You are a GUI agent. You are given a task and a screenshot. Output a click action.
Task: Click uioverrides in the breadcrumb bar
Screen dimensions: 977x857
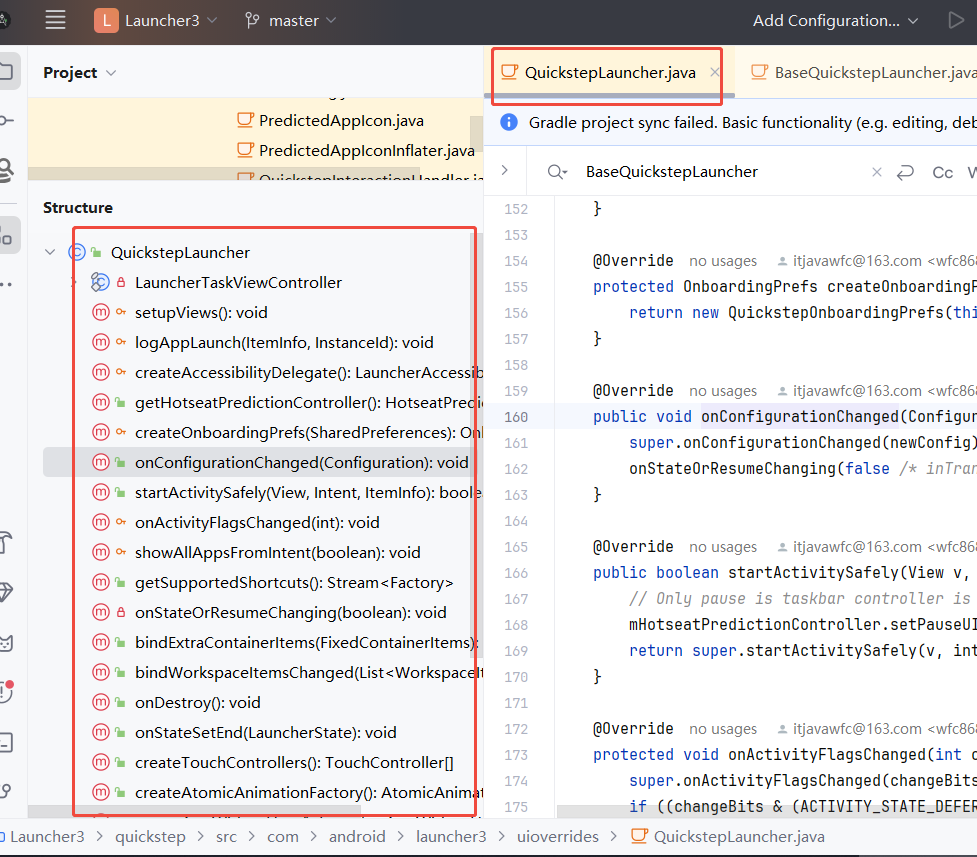point(558,836)
